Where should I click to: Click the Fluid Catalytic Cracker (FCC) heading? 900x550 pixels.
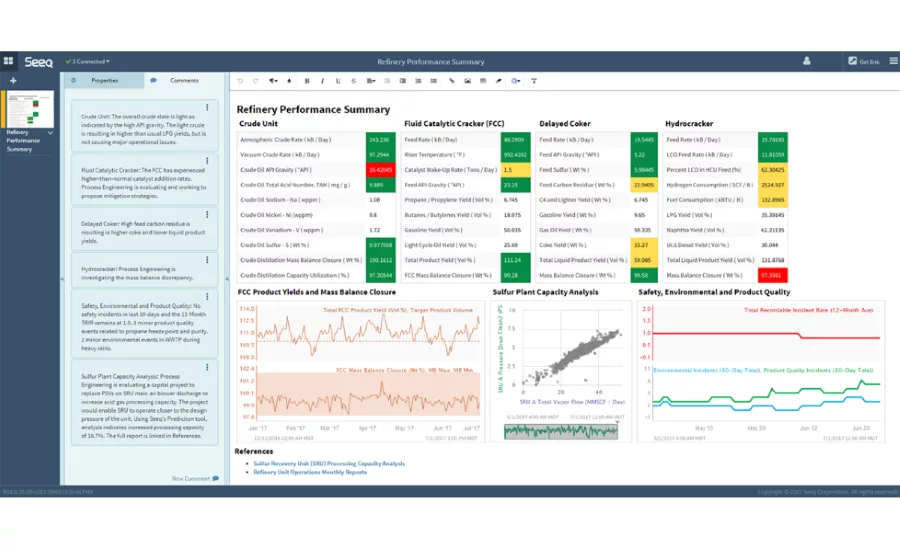click(454, 123)
